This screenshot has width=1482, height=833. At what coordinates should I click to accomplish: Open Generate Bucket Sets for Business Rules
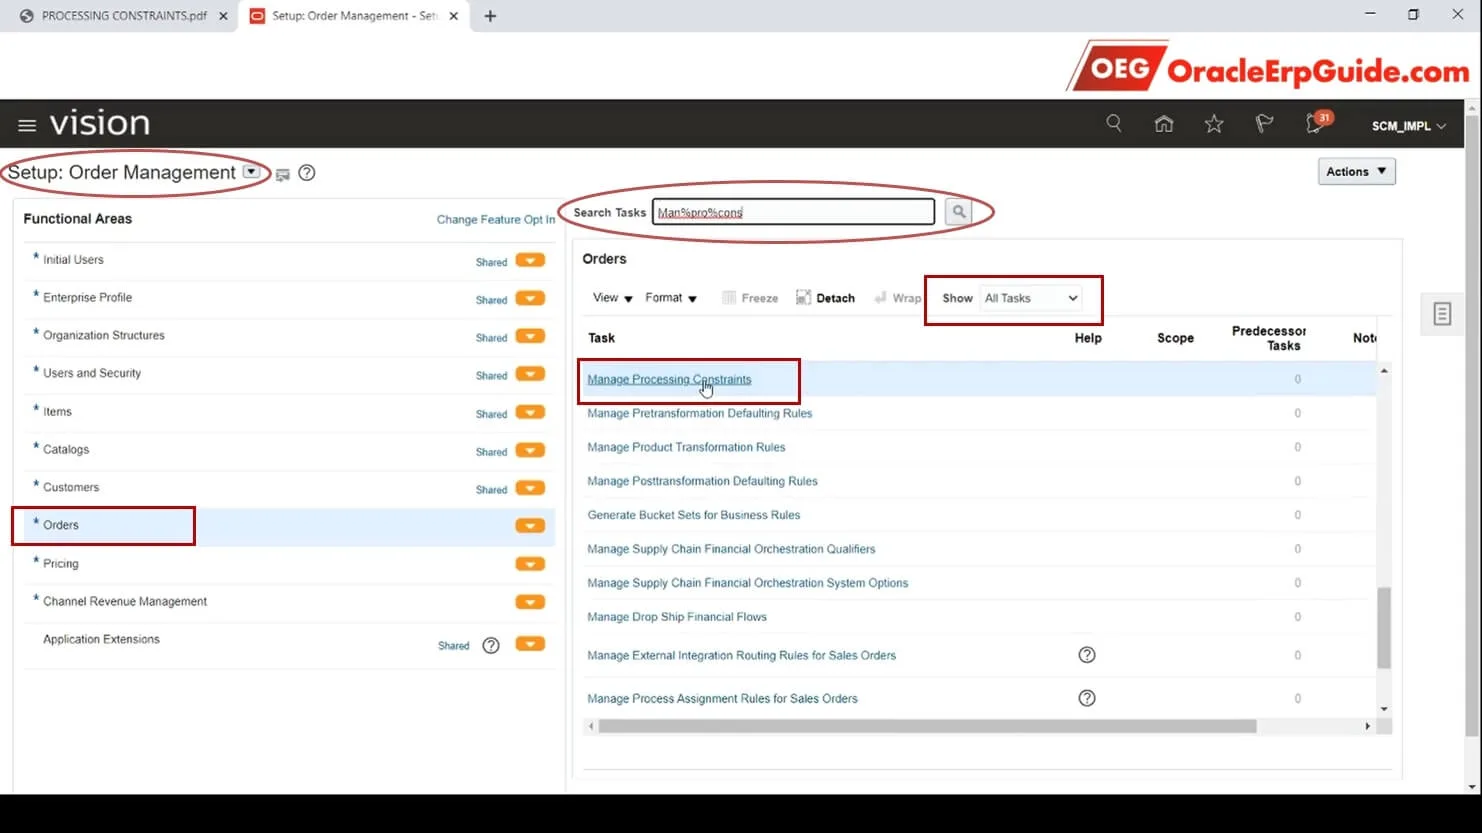(x=694, y=516)
